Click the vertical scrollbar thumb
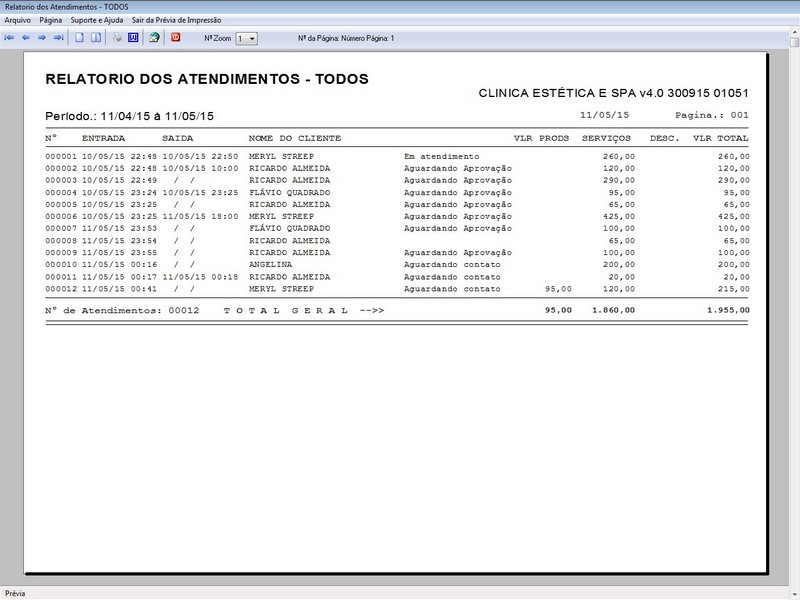This screenshot has height=600, width=800. (794, 42)
